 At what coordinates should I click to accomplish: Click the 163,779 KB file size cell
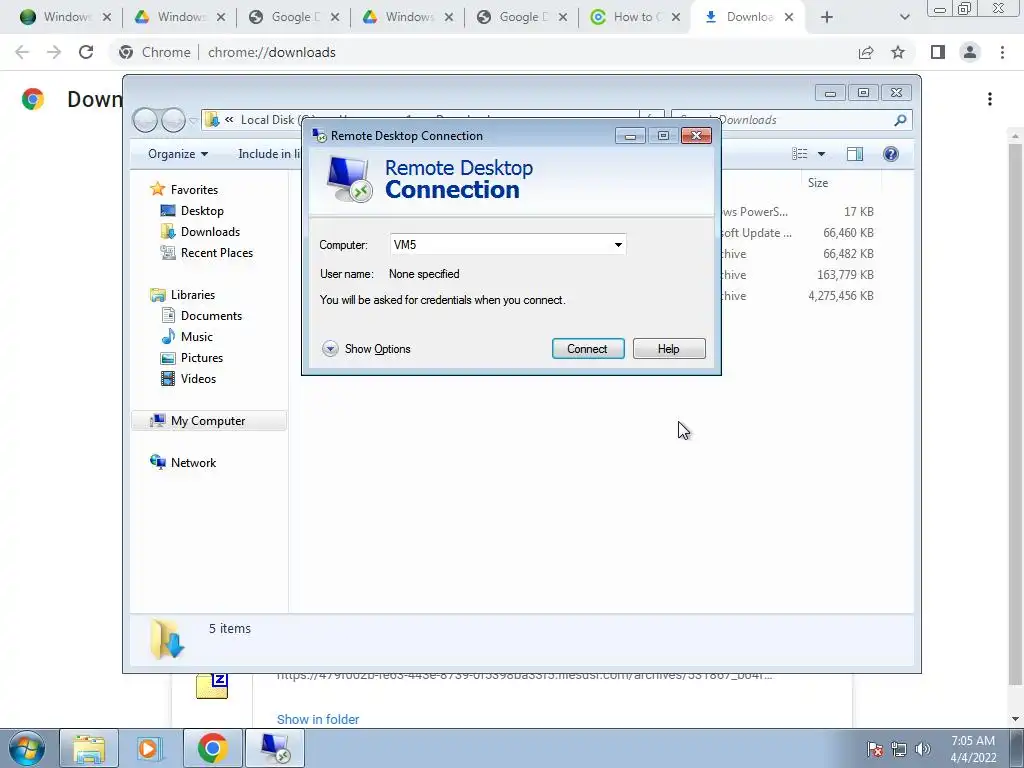pyautogui.click(x=845, y=275)
